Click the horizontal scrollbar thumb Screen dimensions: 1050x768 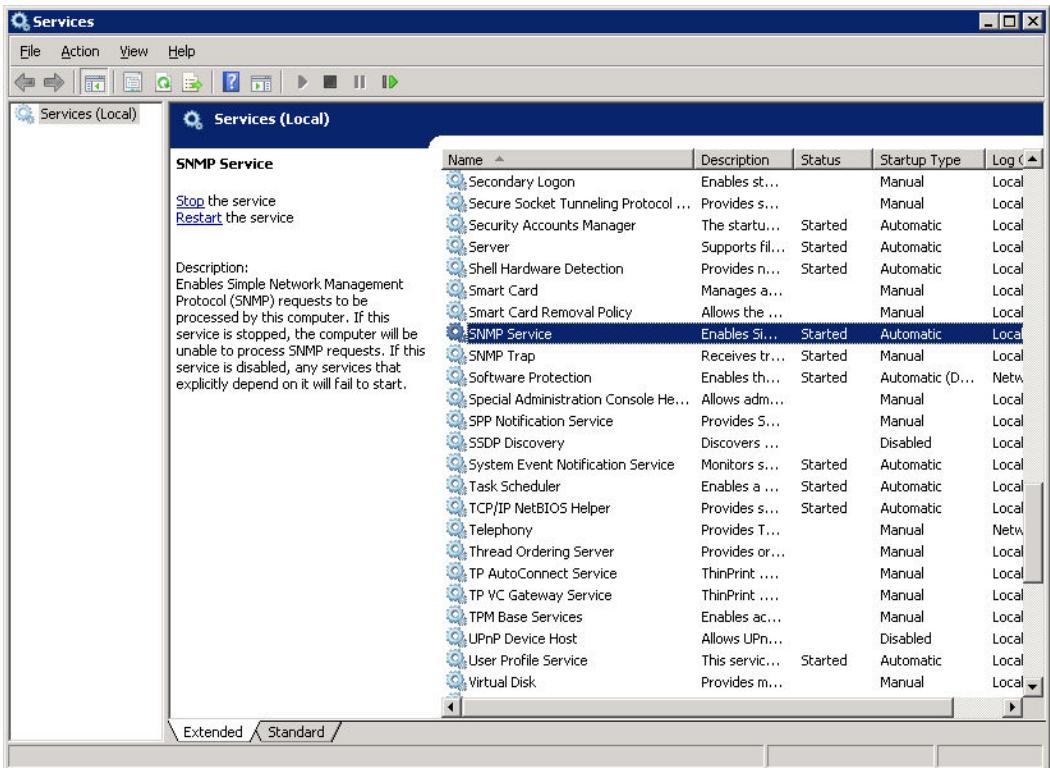click(706, 706)
